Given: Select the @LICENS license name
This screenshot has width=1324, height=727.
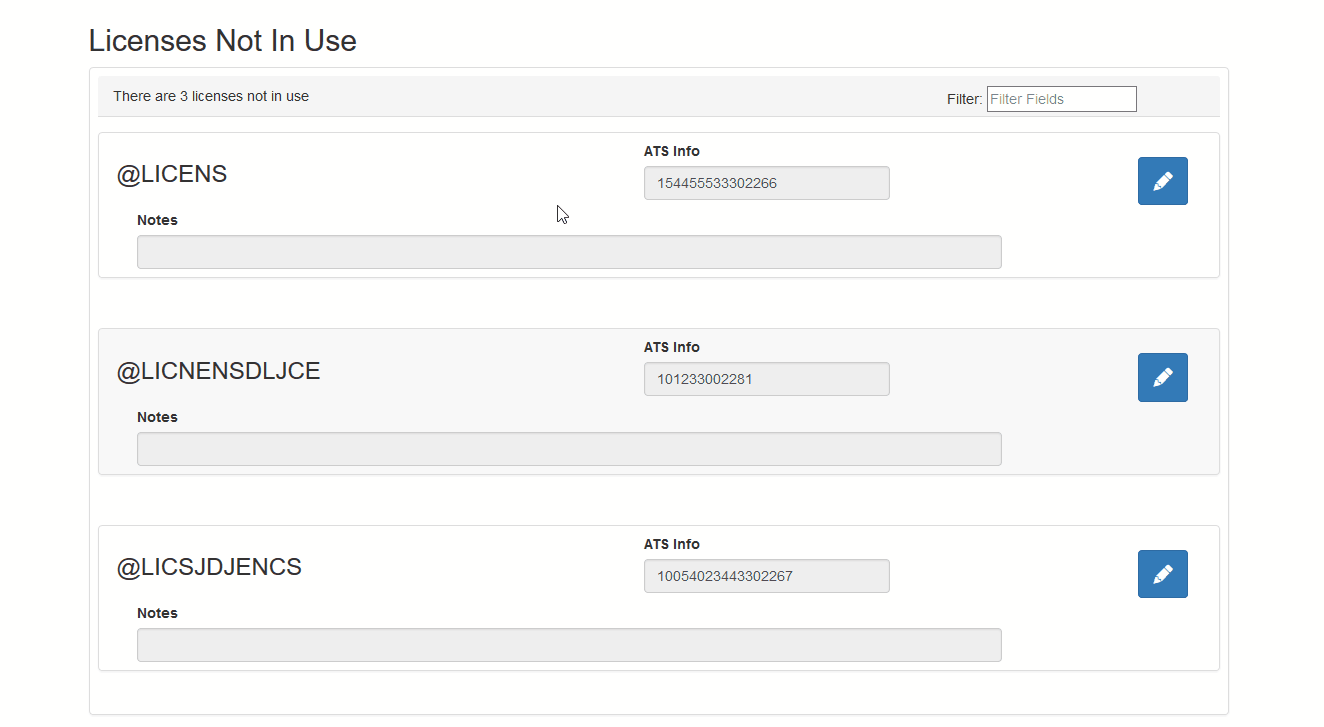Looking at the screenshot, I should tap(172, 174).
